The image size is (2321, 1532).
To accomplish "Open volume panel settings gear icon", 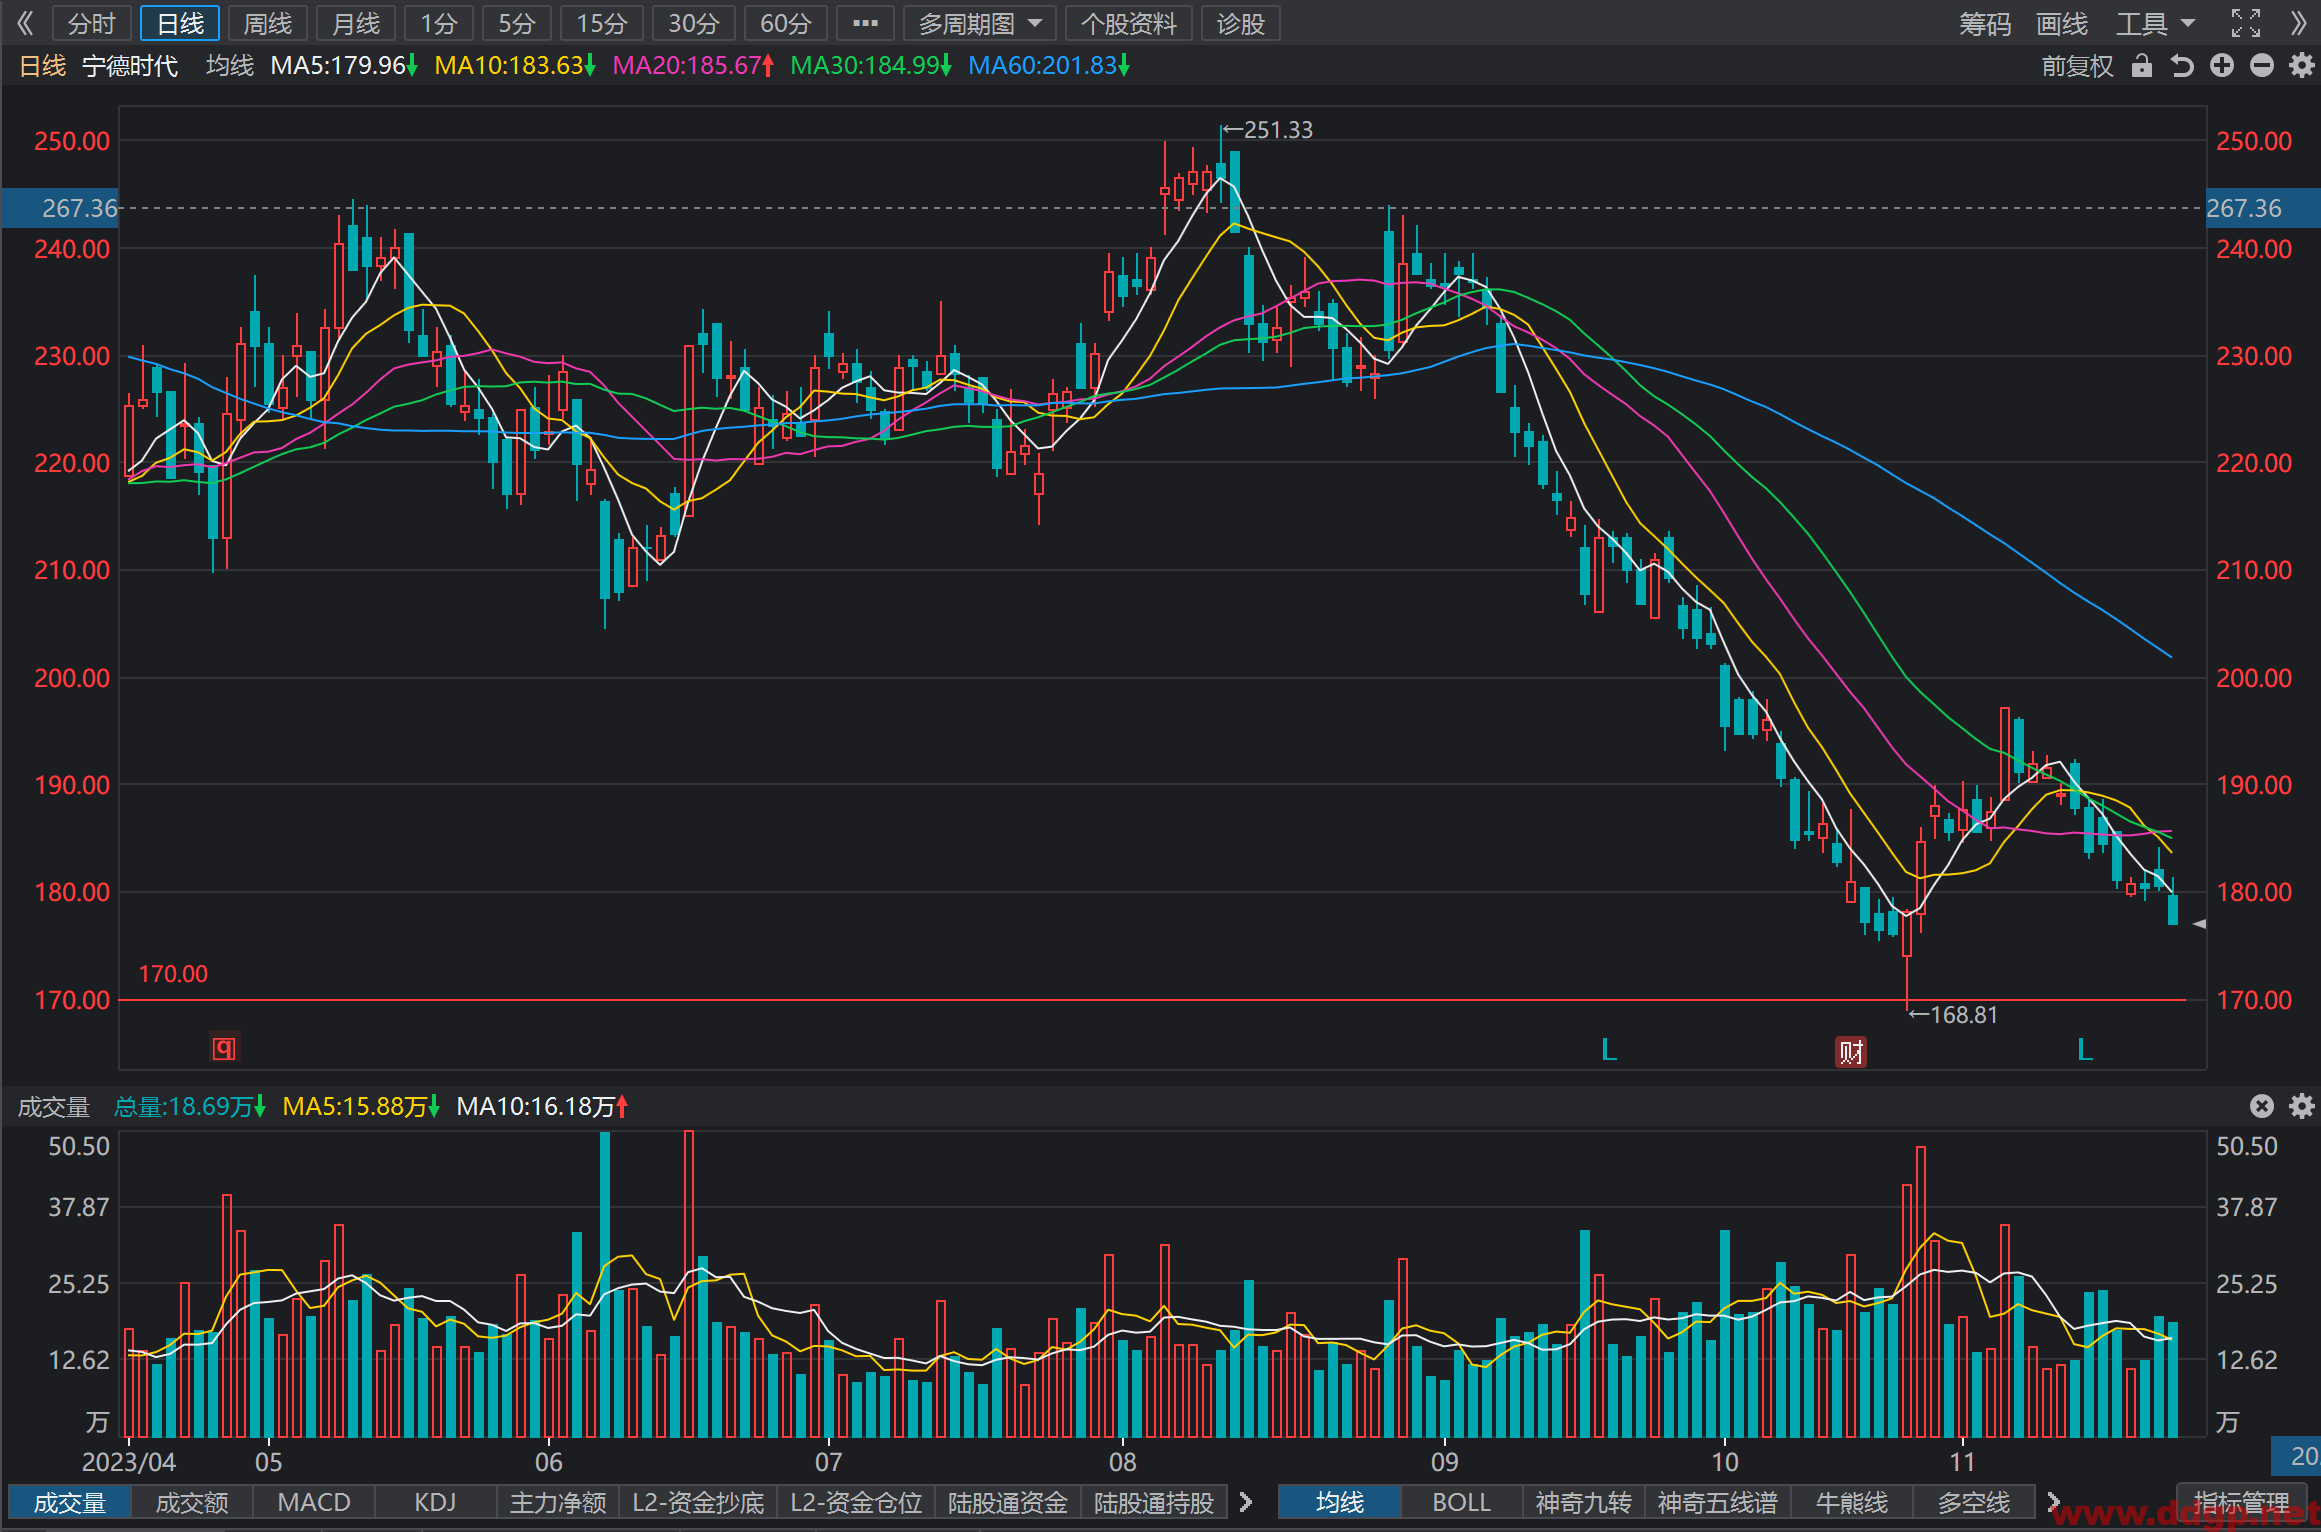I will click(2301, 1106).
